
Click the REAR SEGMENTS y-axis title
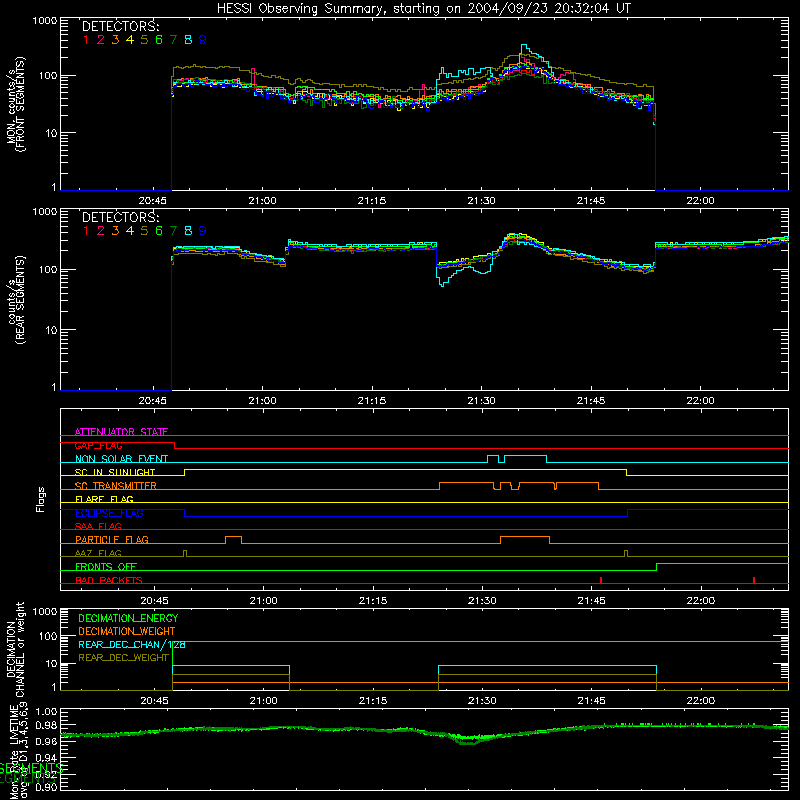point(16,300)
